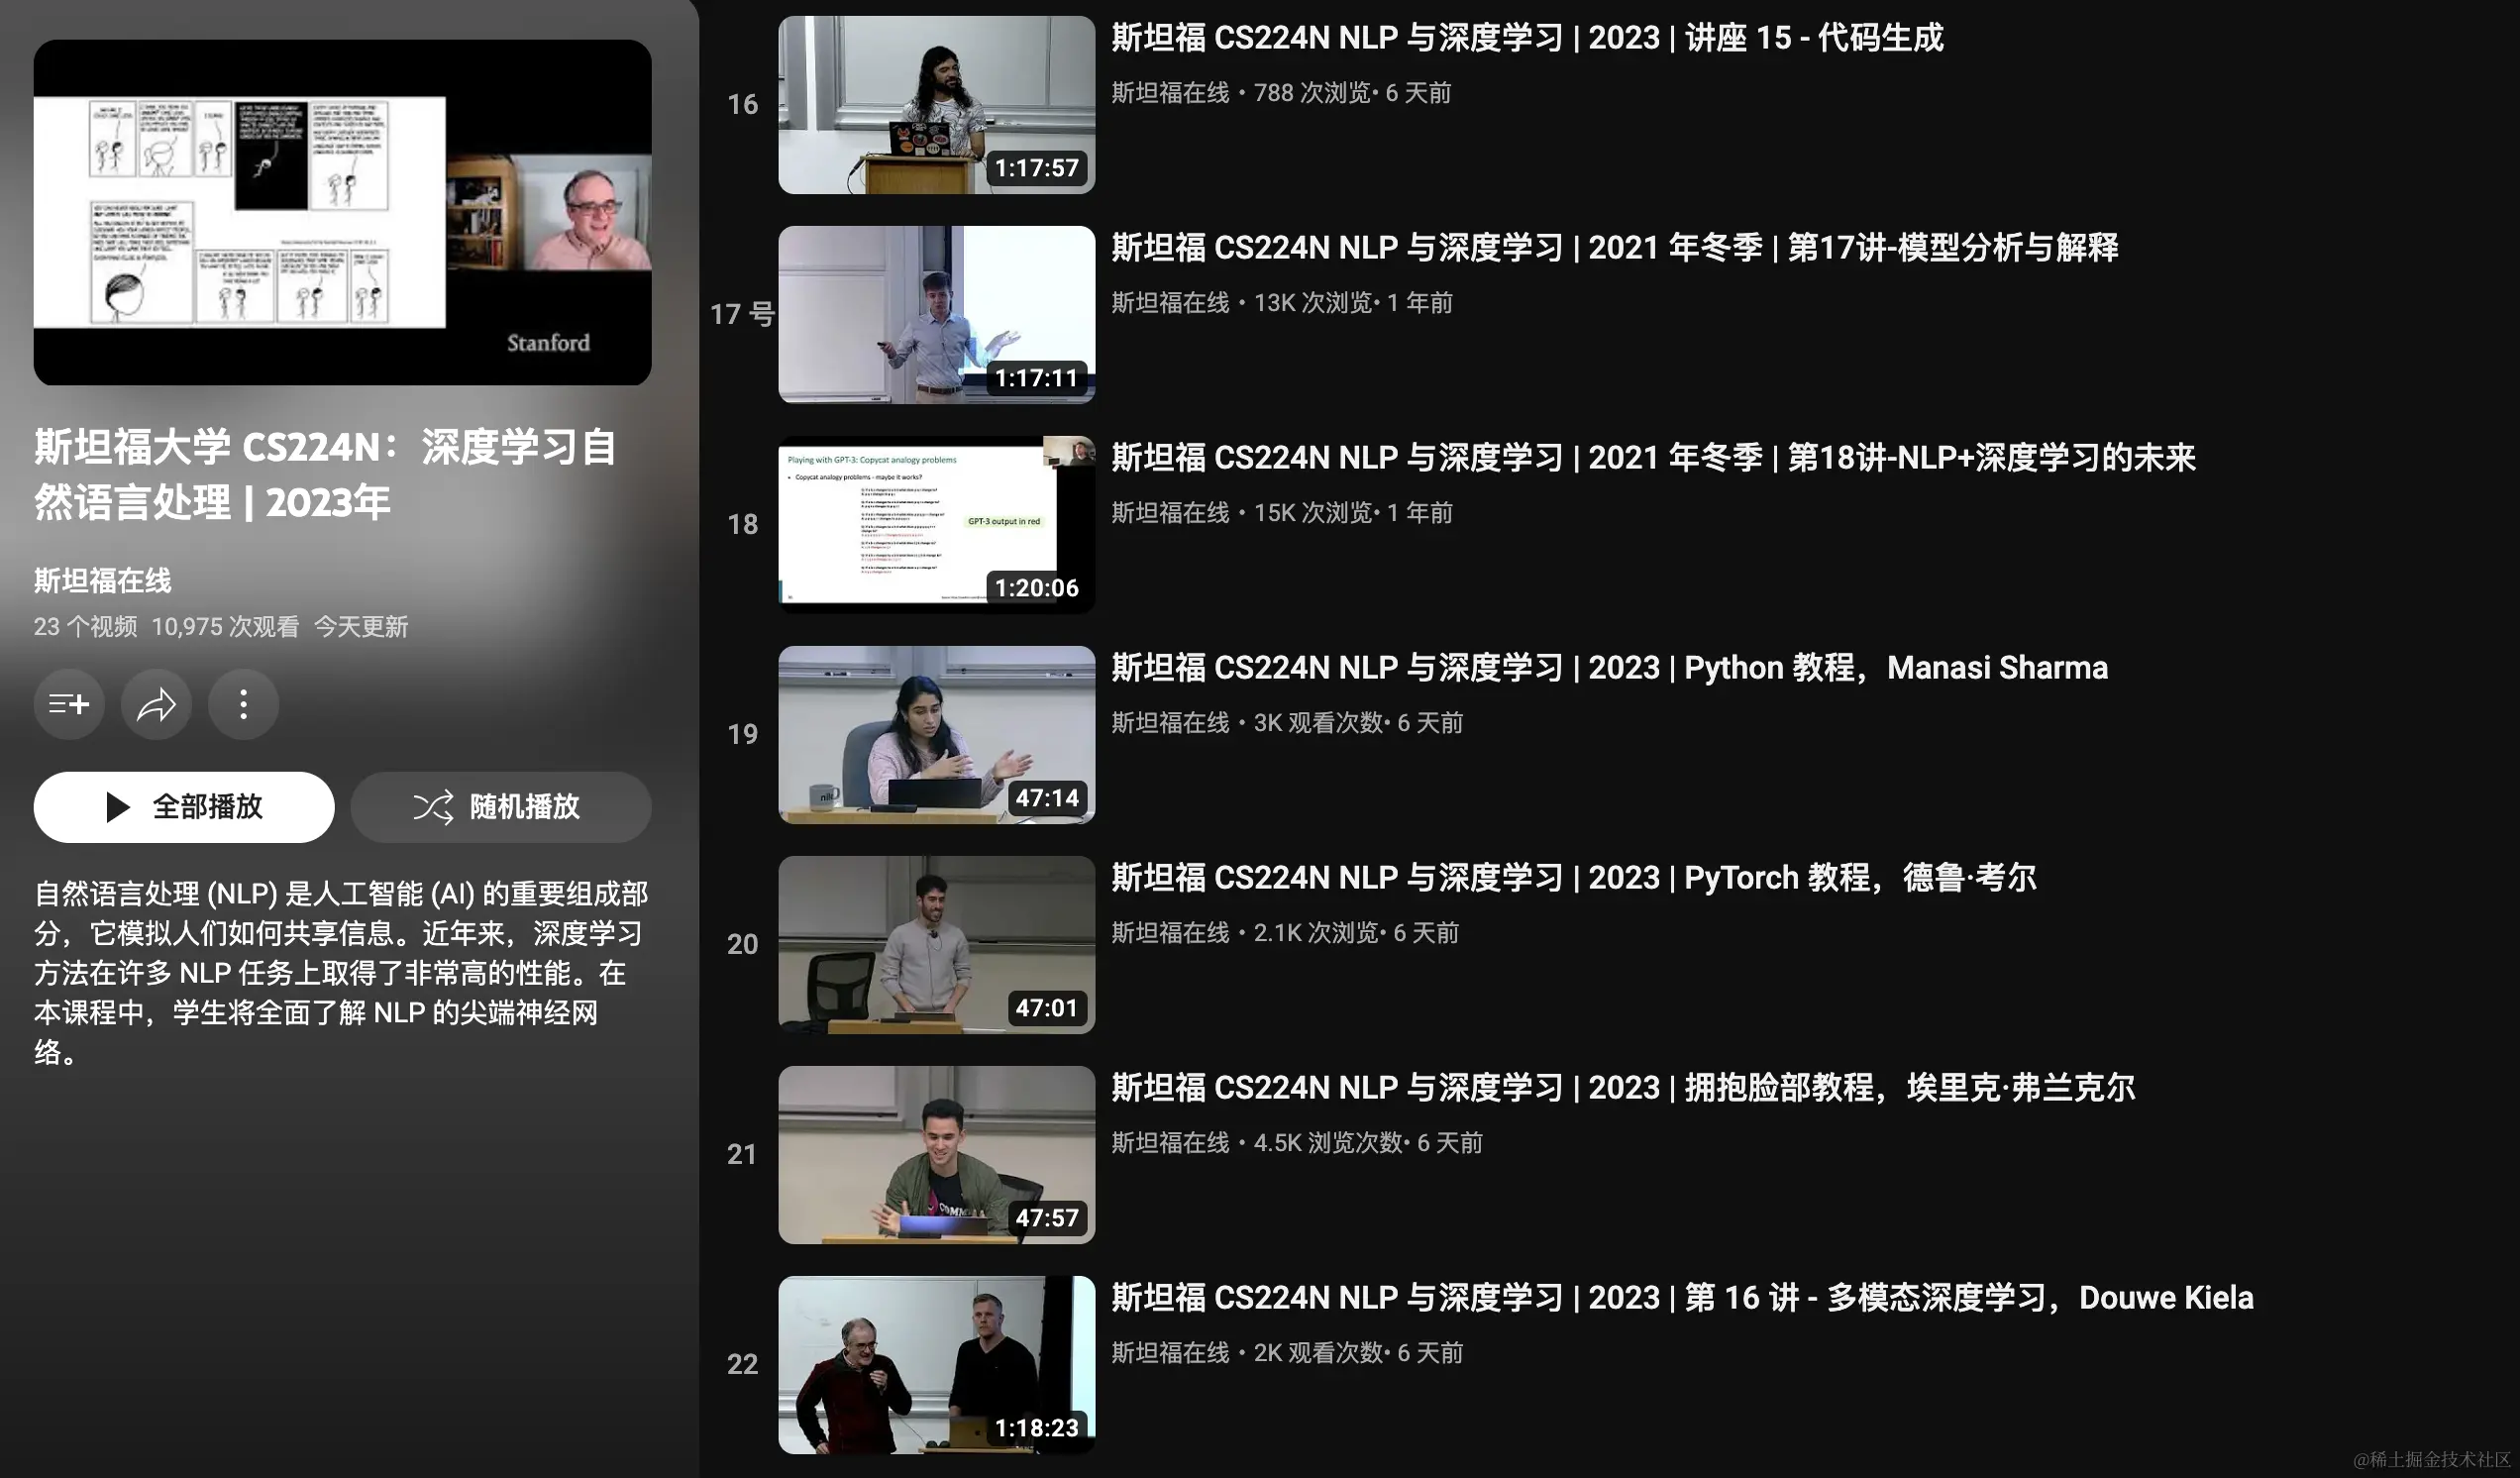Screen dimensions: 2520x1478
Task: Click 斯坦福在线 channel name under PyTorch tutorial
Action: [1171, 932]
